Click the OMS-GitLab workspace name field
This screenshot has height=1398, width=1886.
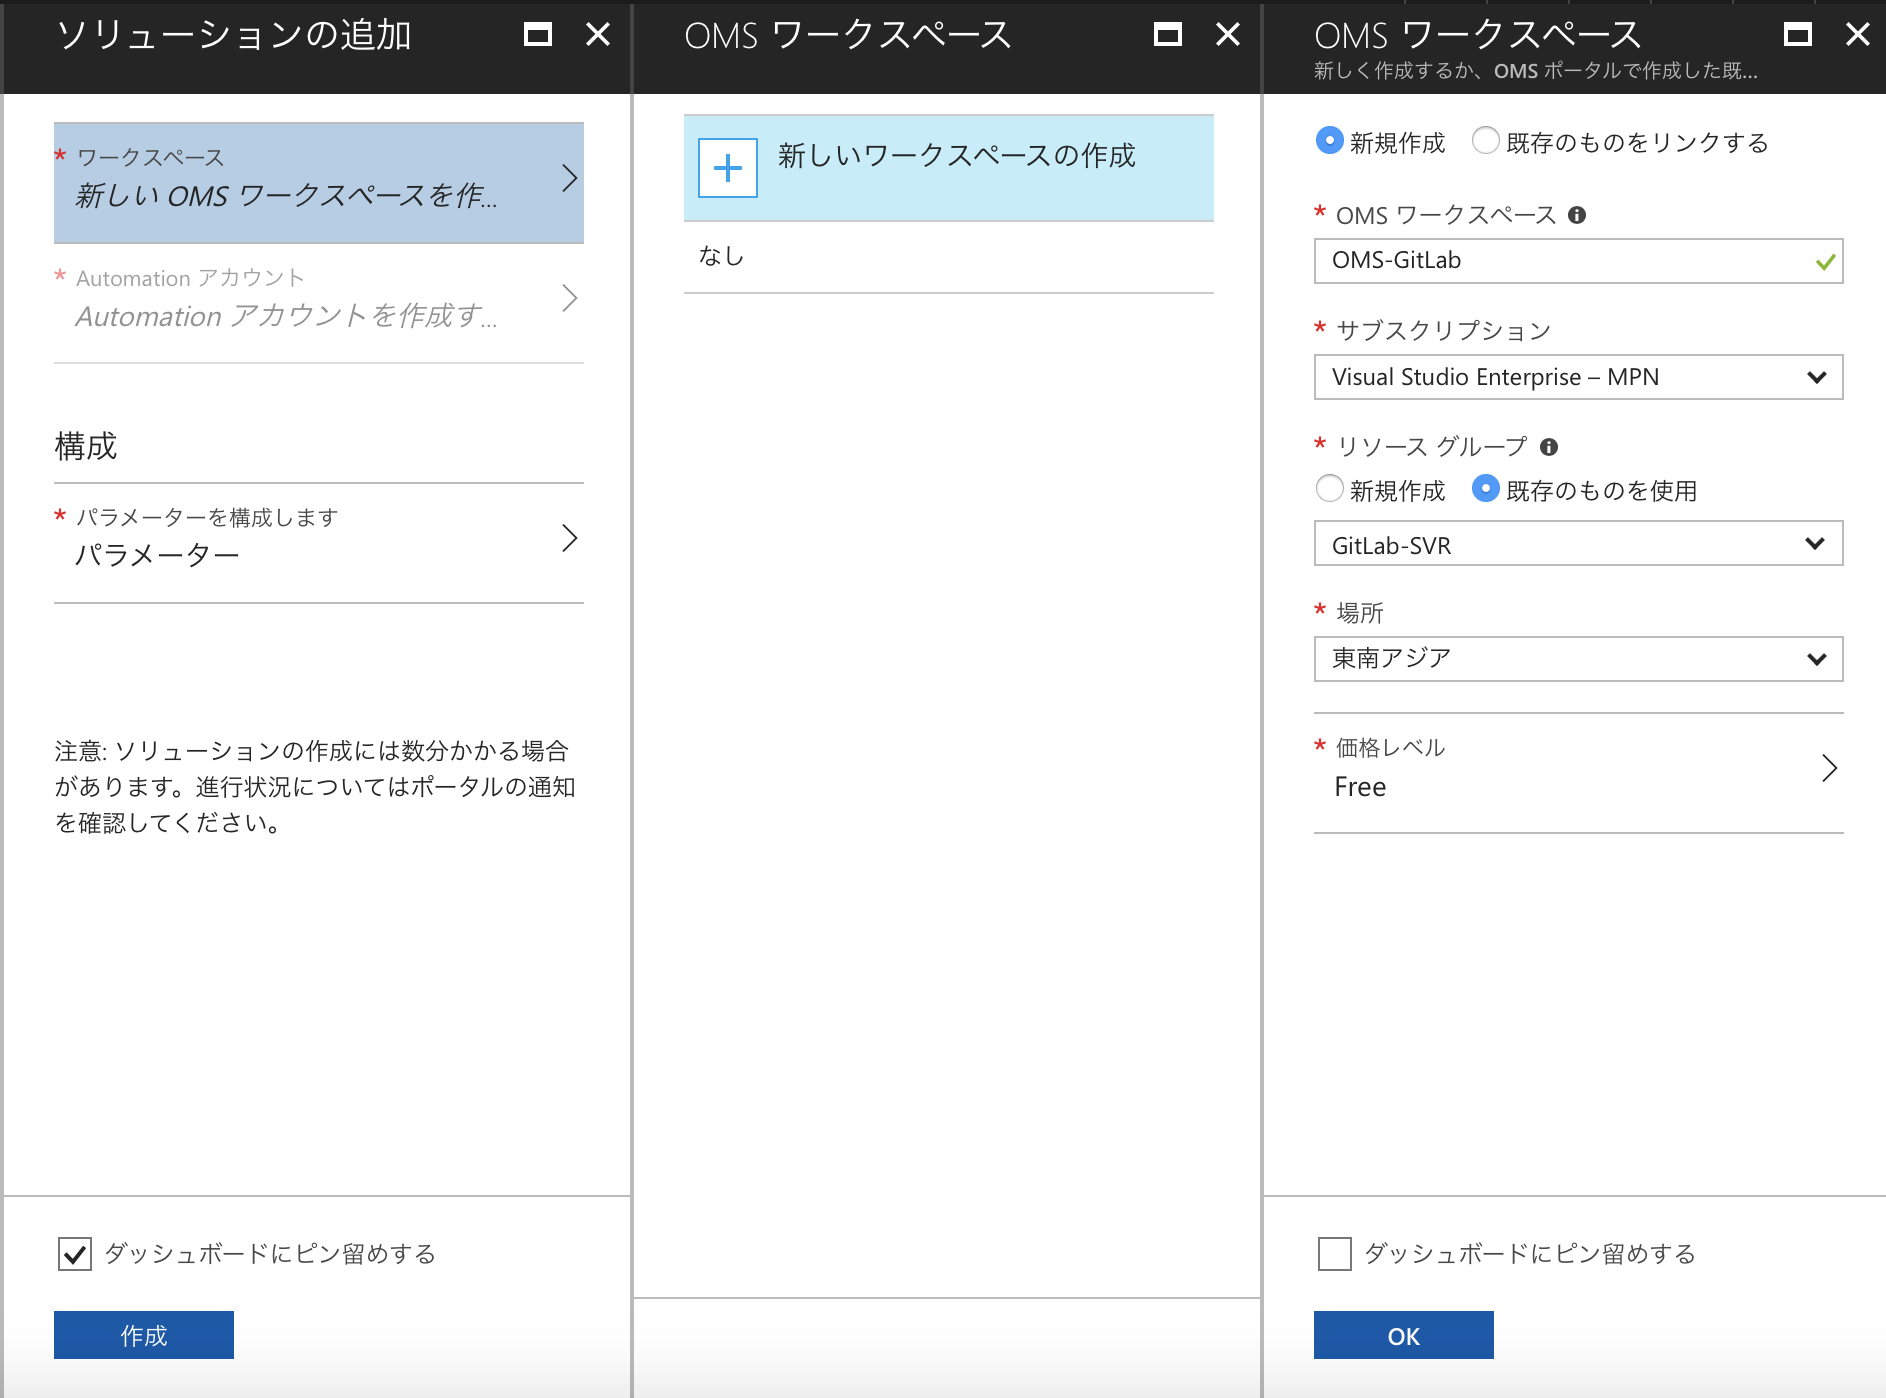(1578, 261)
